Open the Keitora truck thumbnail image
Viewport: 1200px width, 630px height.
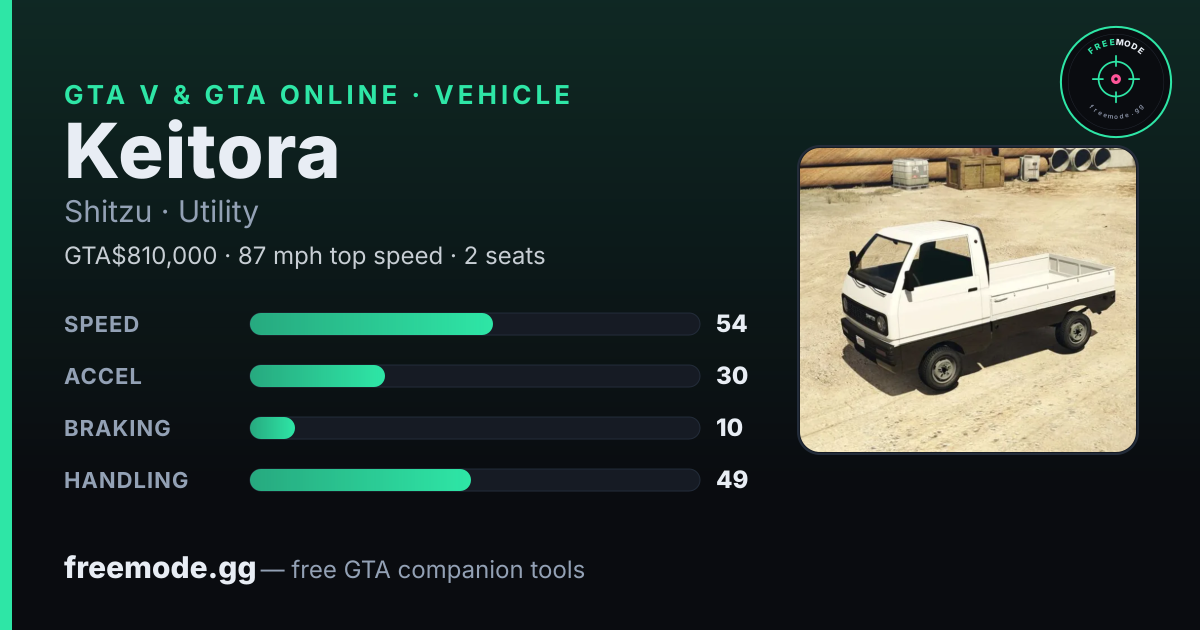click(968, 300)
